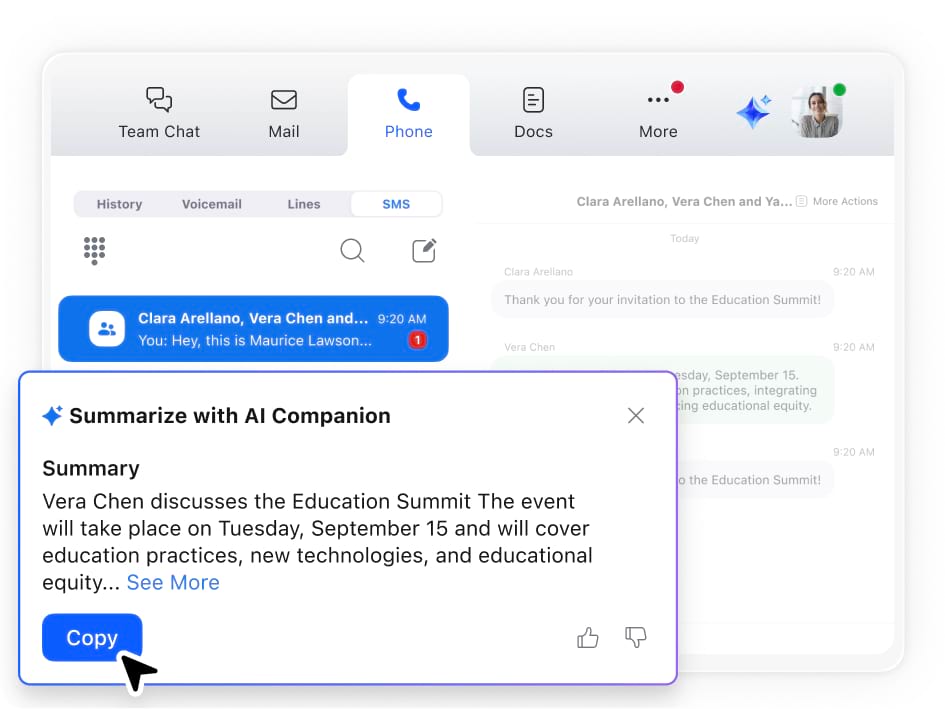Screen dimensions: 945x709
Task: Open the user profile avatar
Action: tap(816, 112)
